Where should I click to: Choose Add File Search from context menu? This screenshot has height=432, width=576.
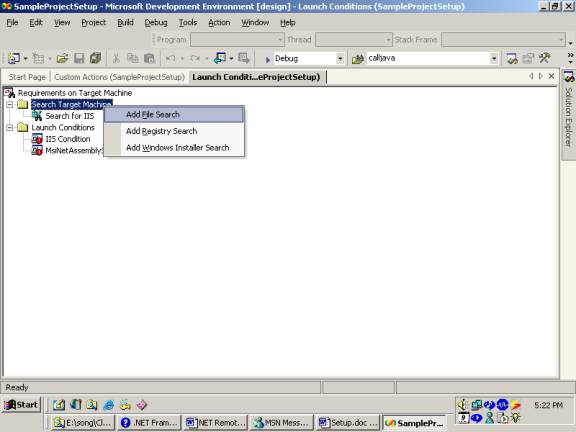[174, 115]
